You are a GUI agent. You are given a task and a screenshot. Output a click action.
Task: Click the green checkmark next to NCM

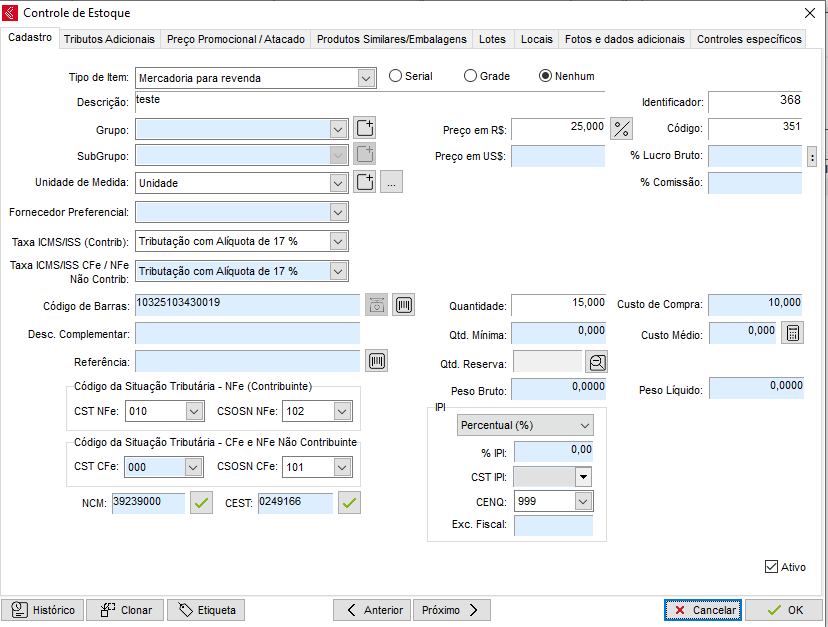point(202,503)
